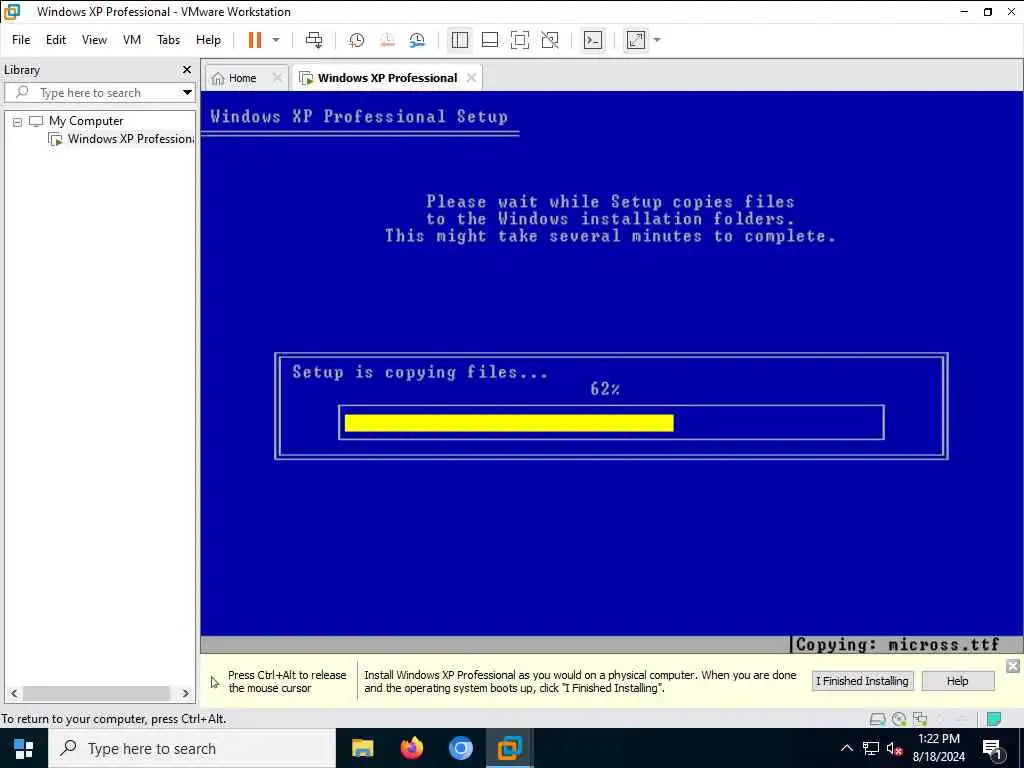Toggle the library sidebar view button
1024x768 pixels.
coord(460,40)
